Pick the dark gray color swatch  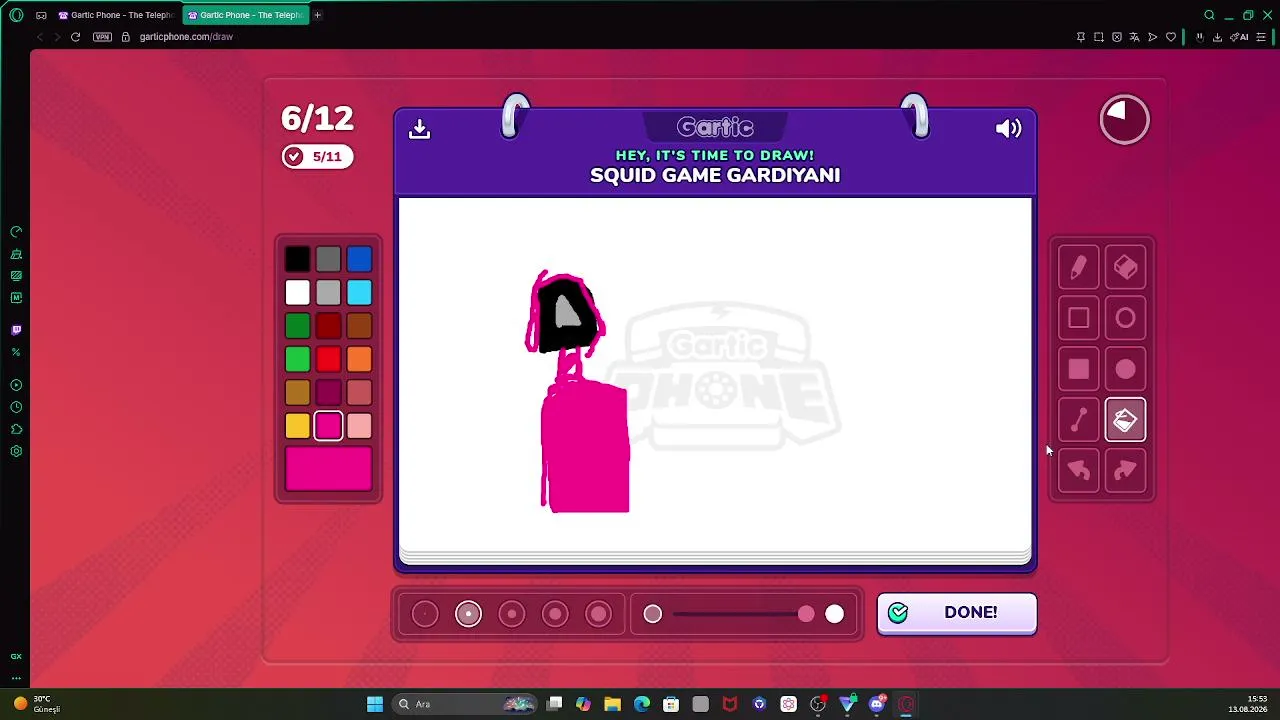(x=328, y=260)
